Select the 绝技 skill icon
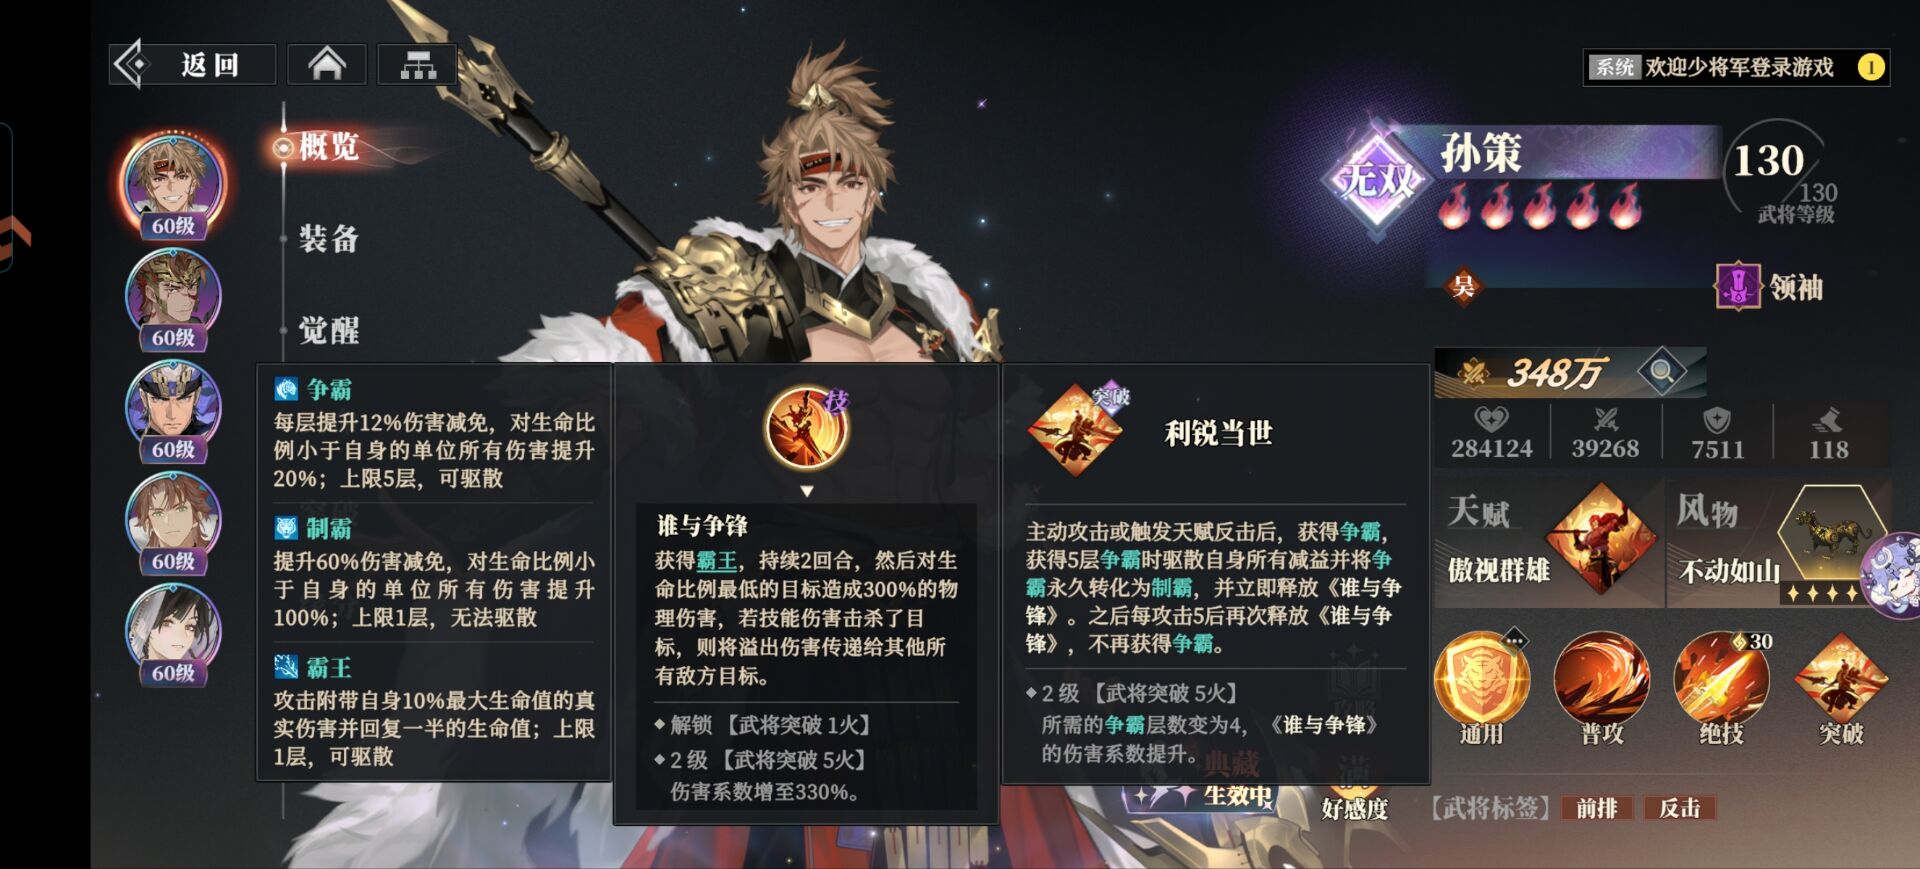The height and width of the screenshot is (869, 1920). (x=1721, y=679)
